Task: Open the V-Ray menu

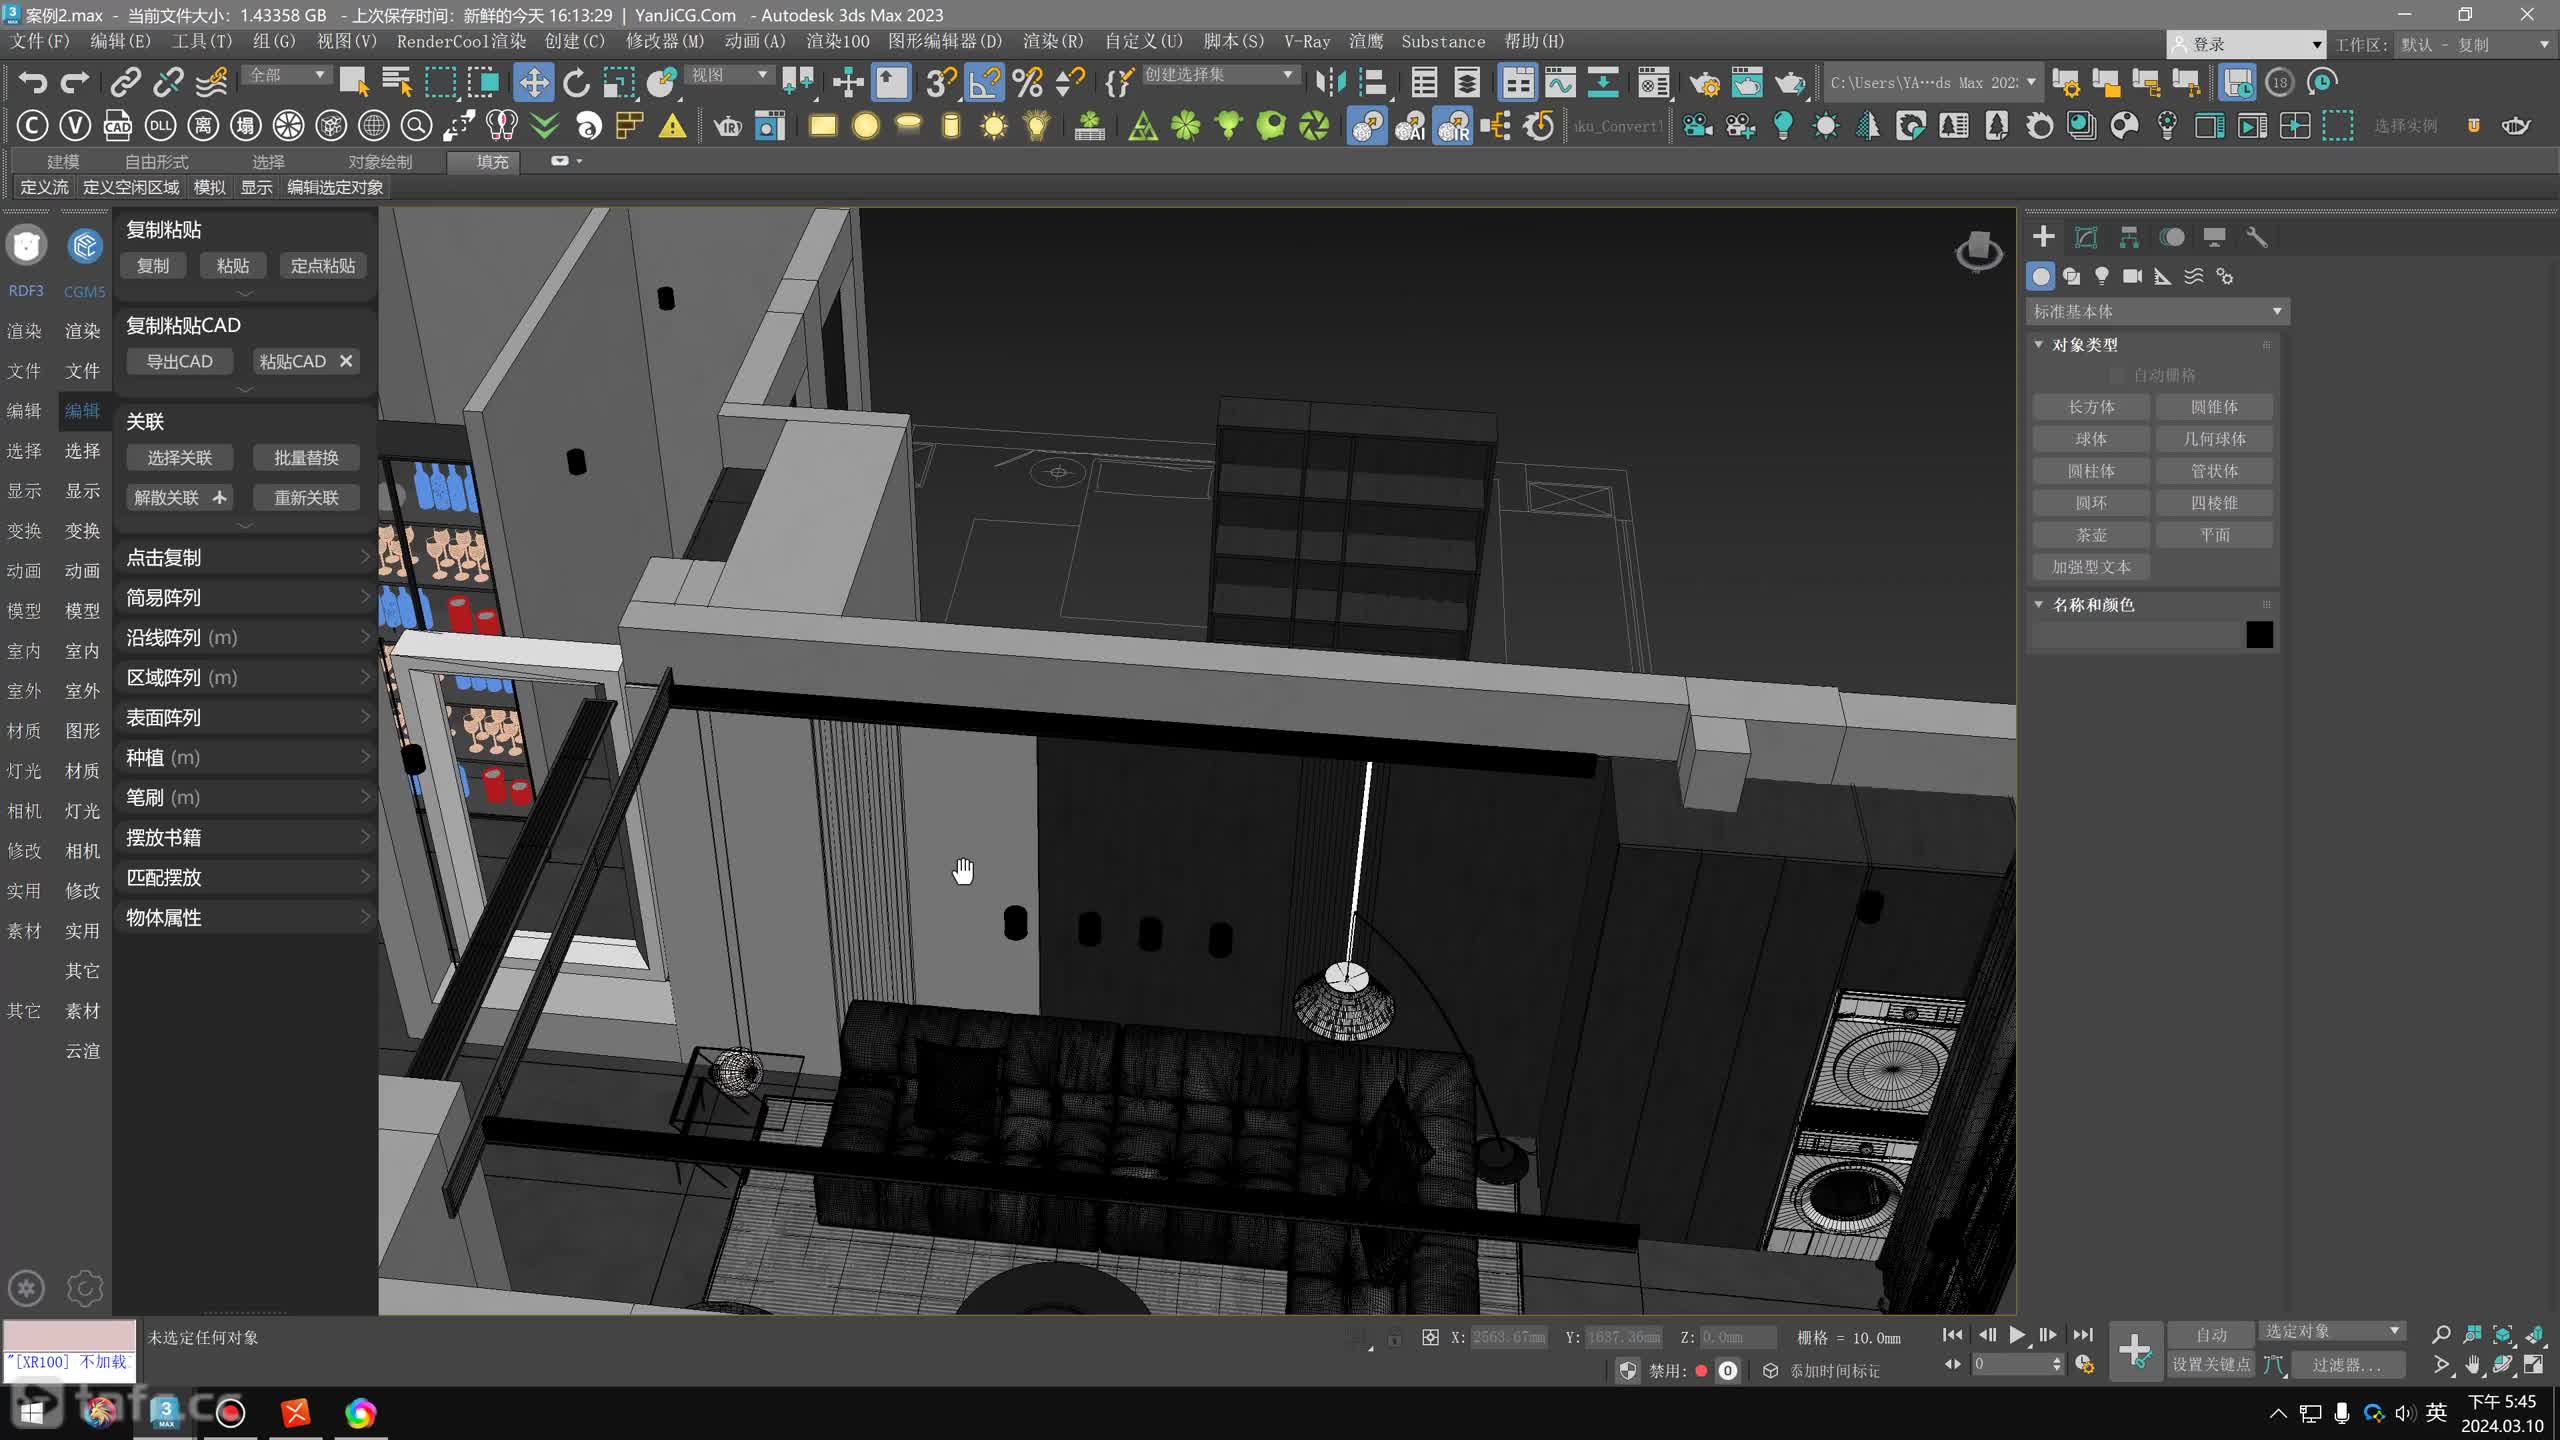Action: [x=1307, y=41]
